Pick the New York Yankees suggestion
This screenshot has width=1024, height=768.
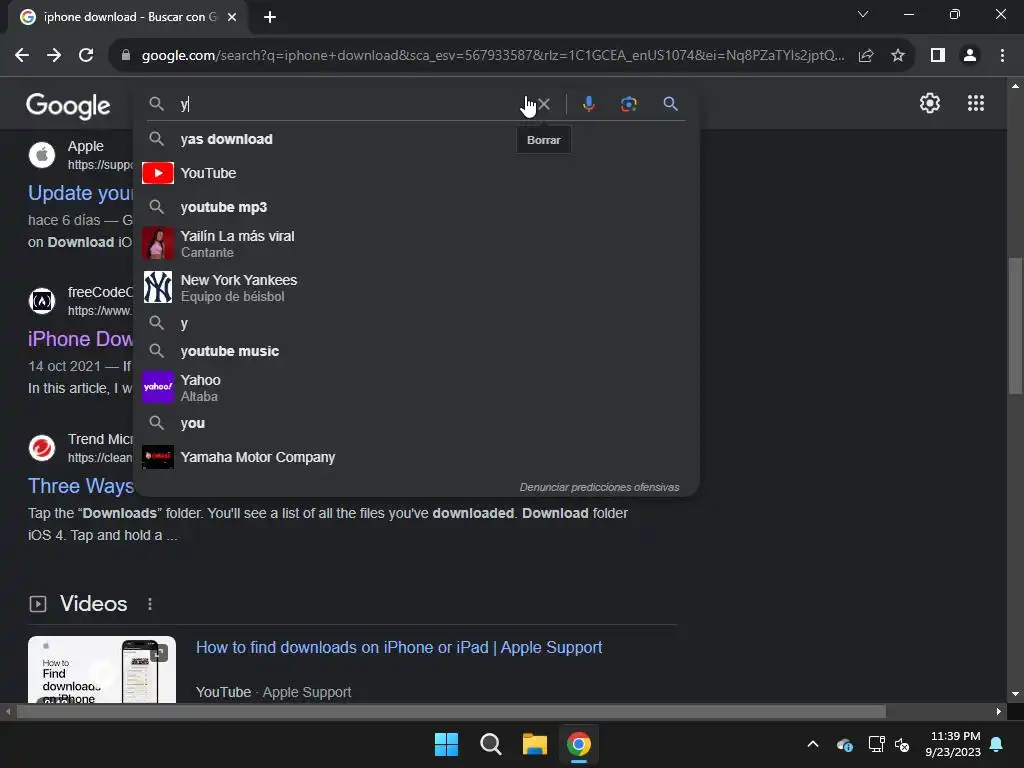point(416,287)
